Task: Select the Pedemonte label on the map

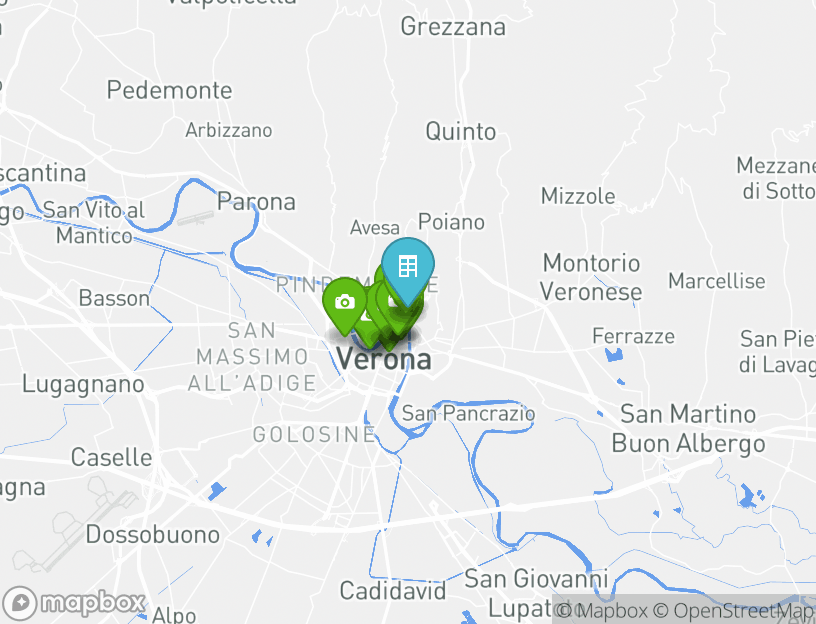Action: tap(169, 90)
